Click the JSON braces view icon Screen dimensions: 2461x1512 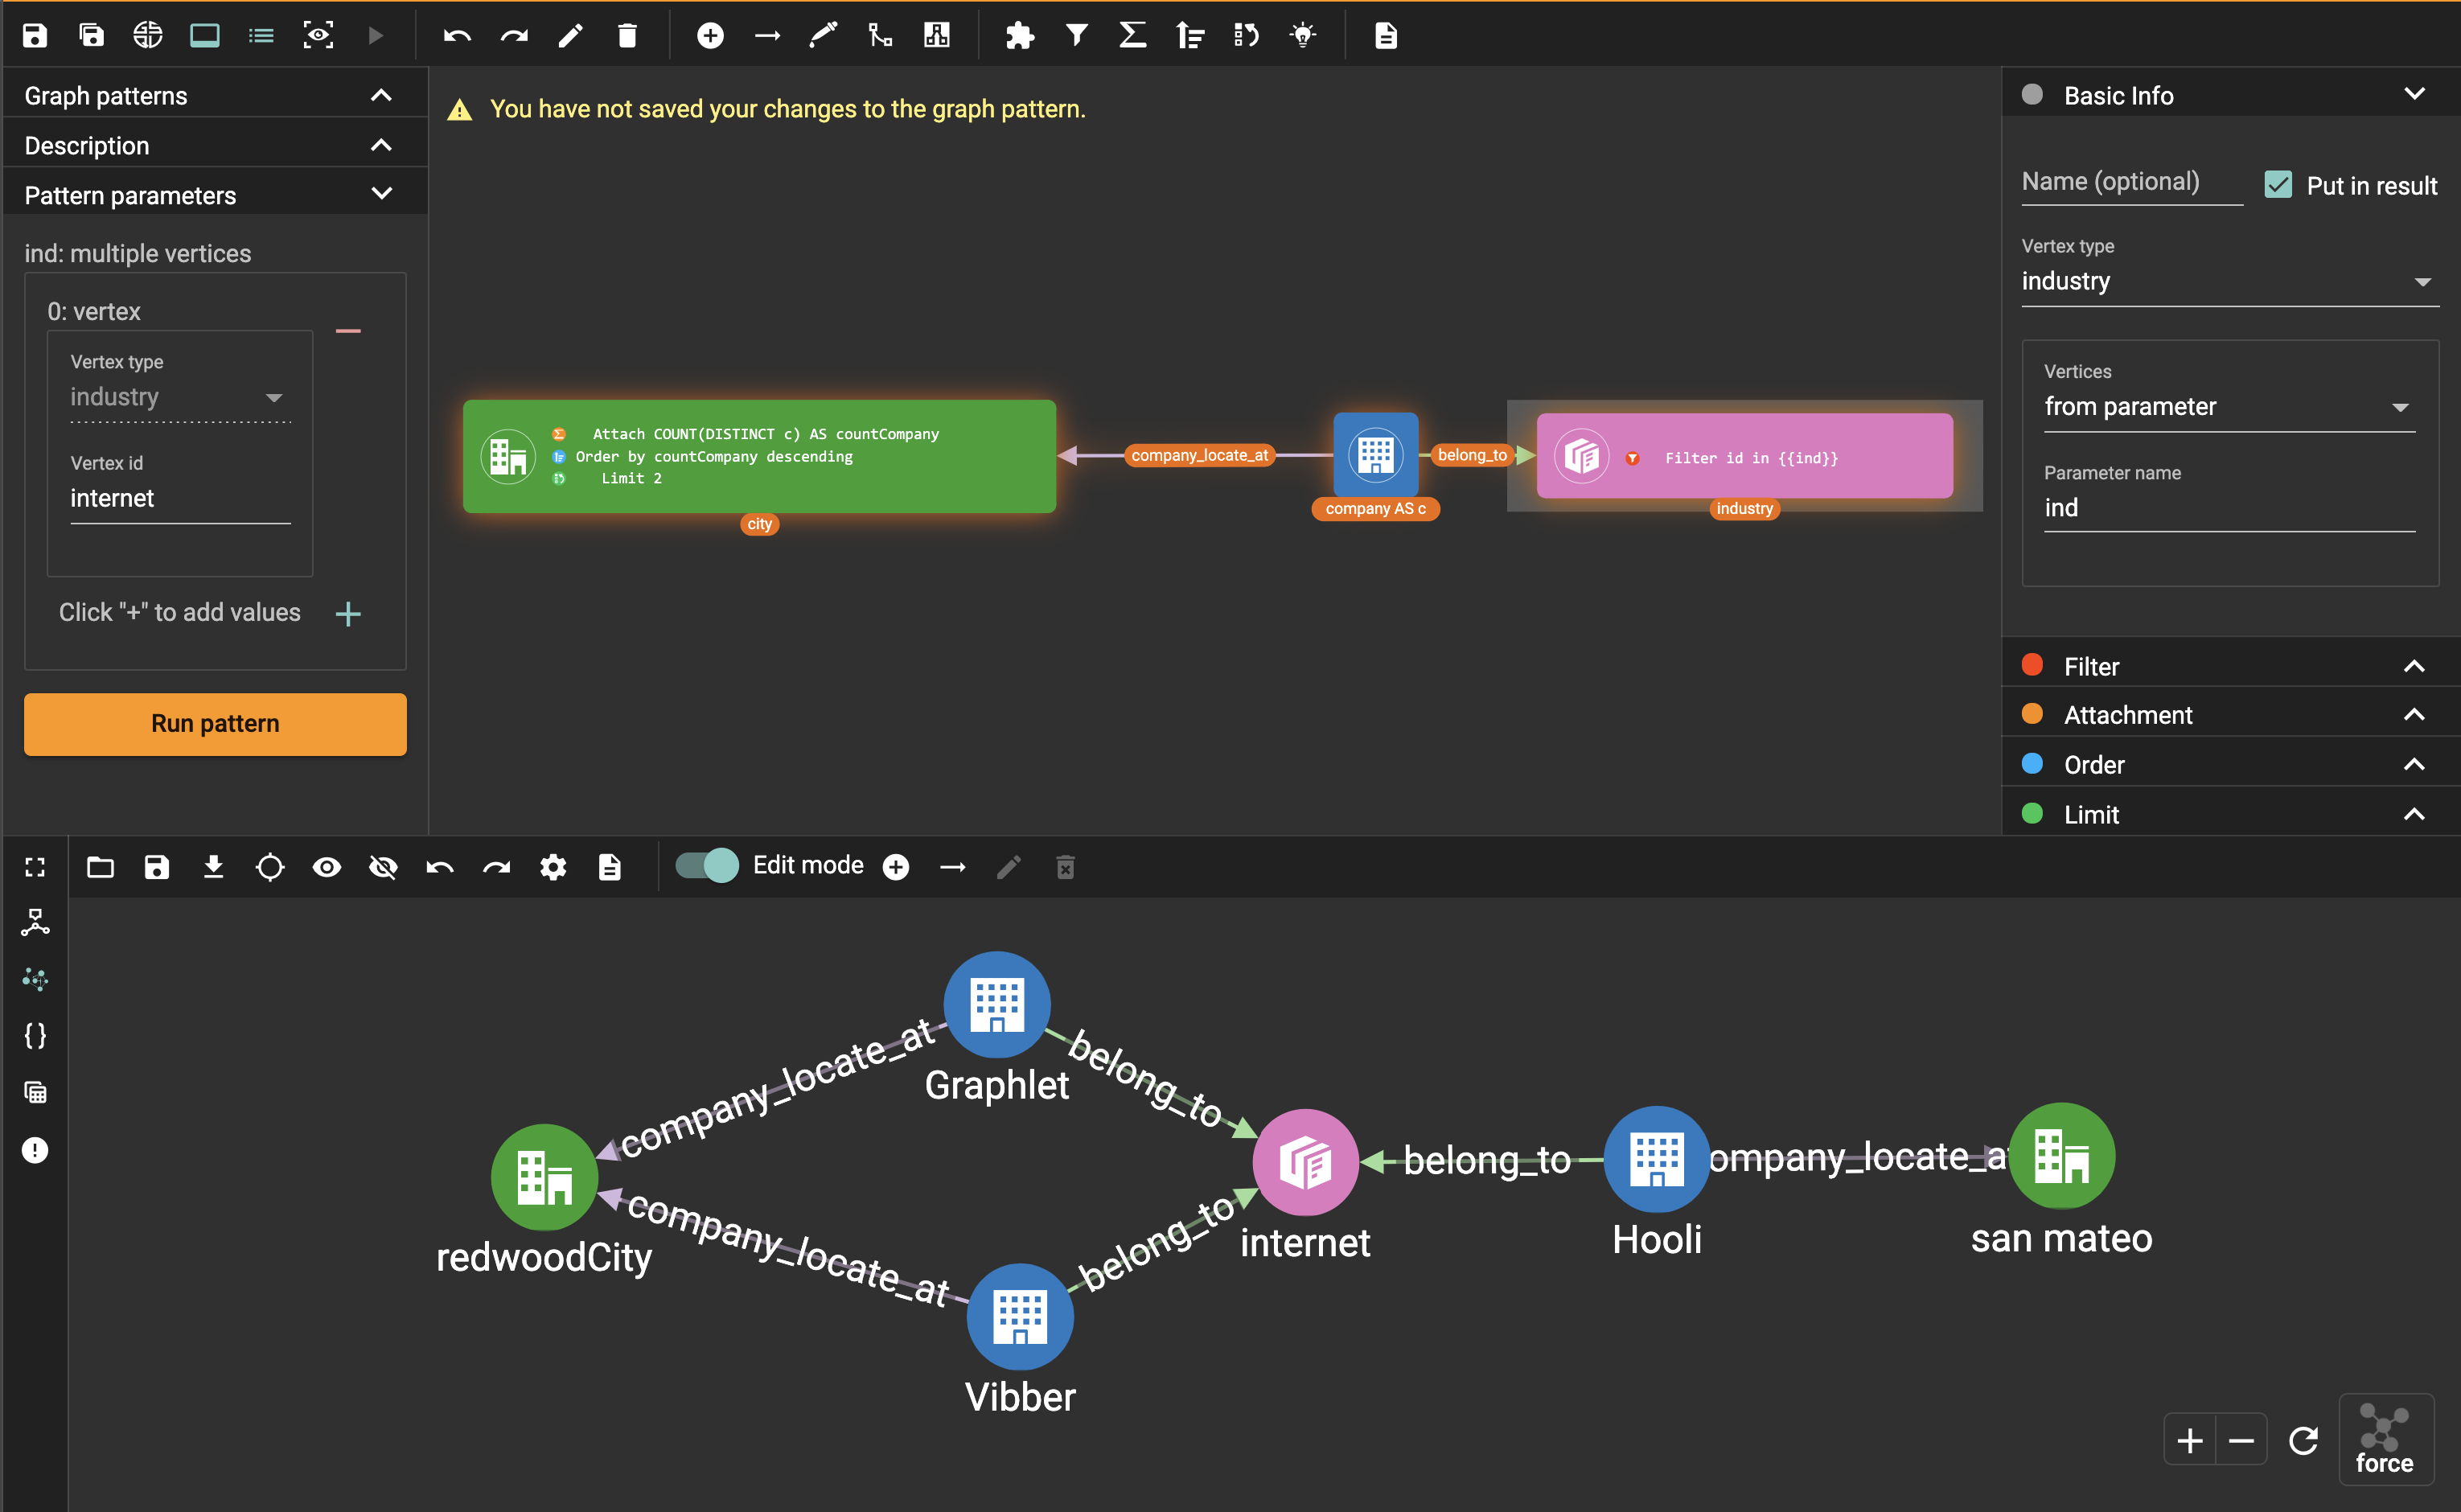pos(35,1035)
